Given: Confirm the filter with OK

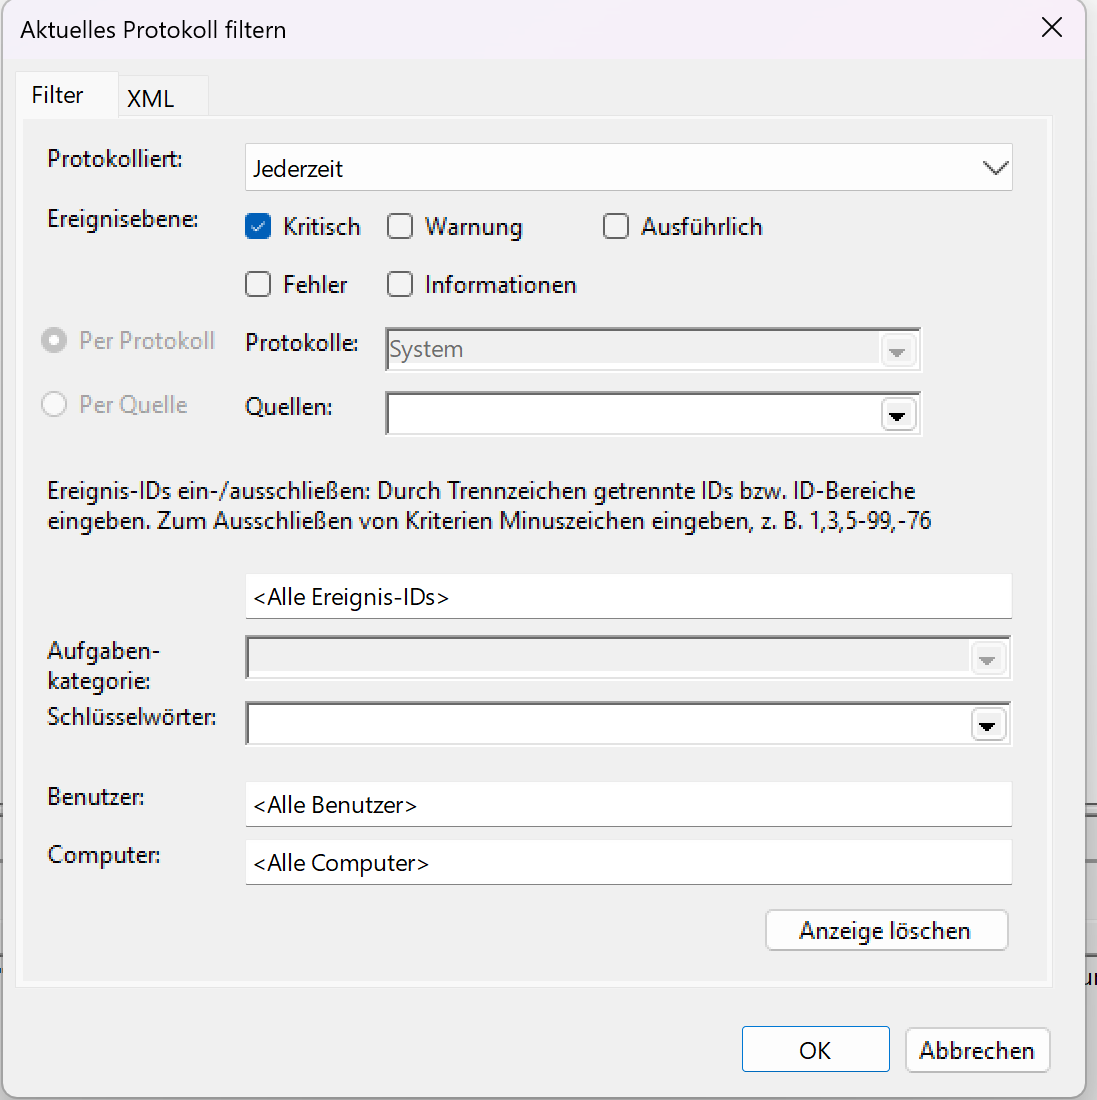Looking at the screenshot, I should 815,1050.
